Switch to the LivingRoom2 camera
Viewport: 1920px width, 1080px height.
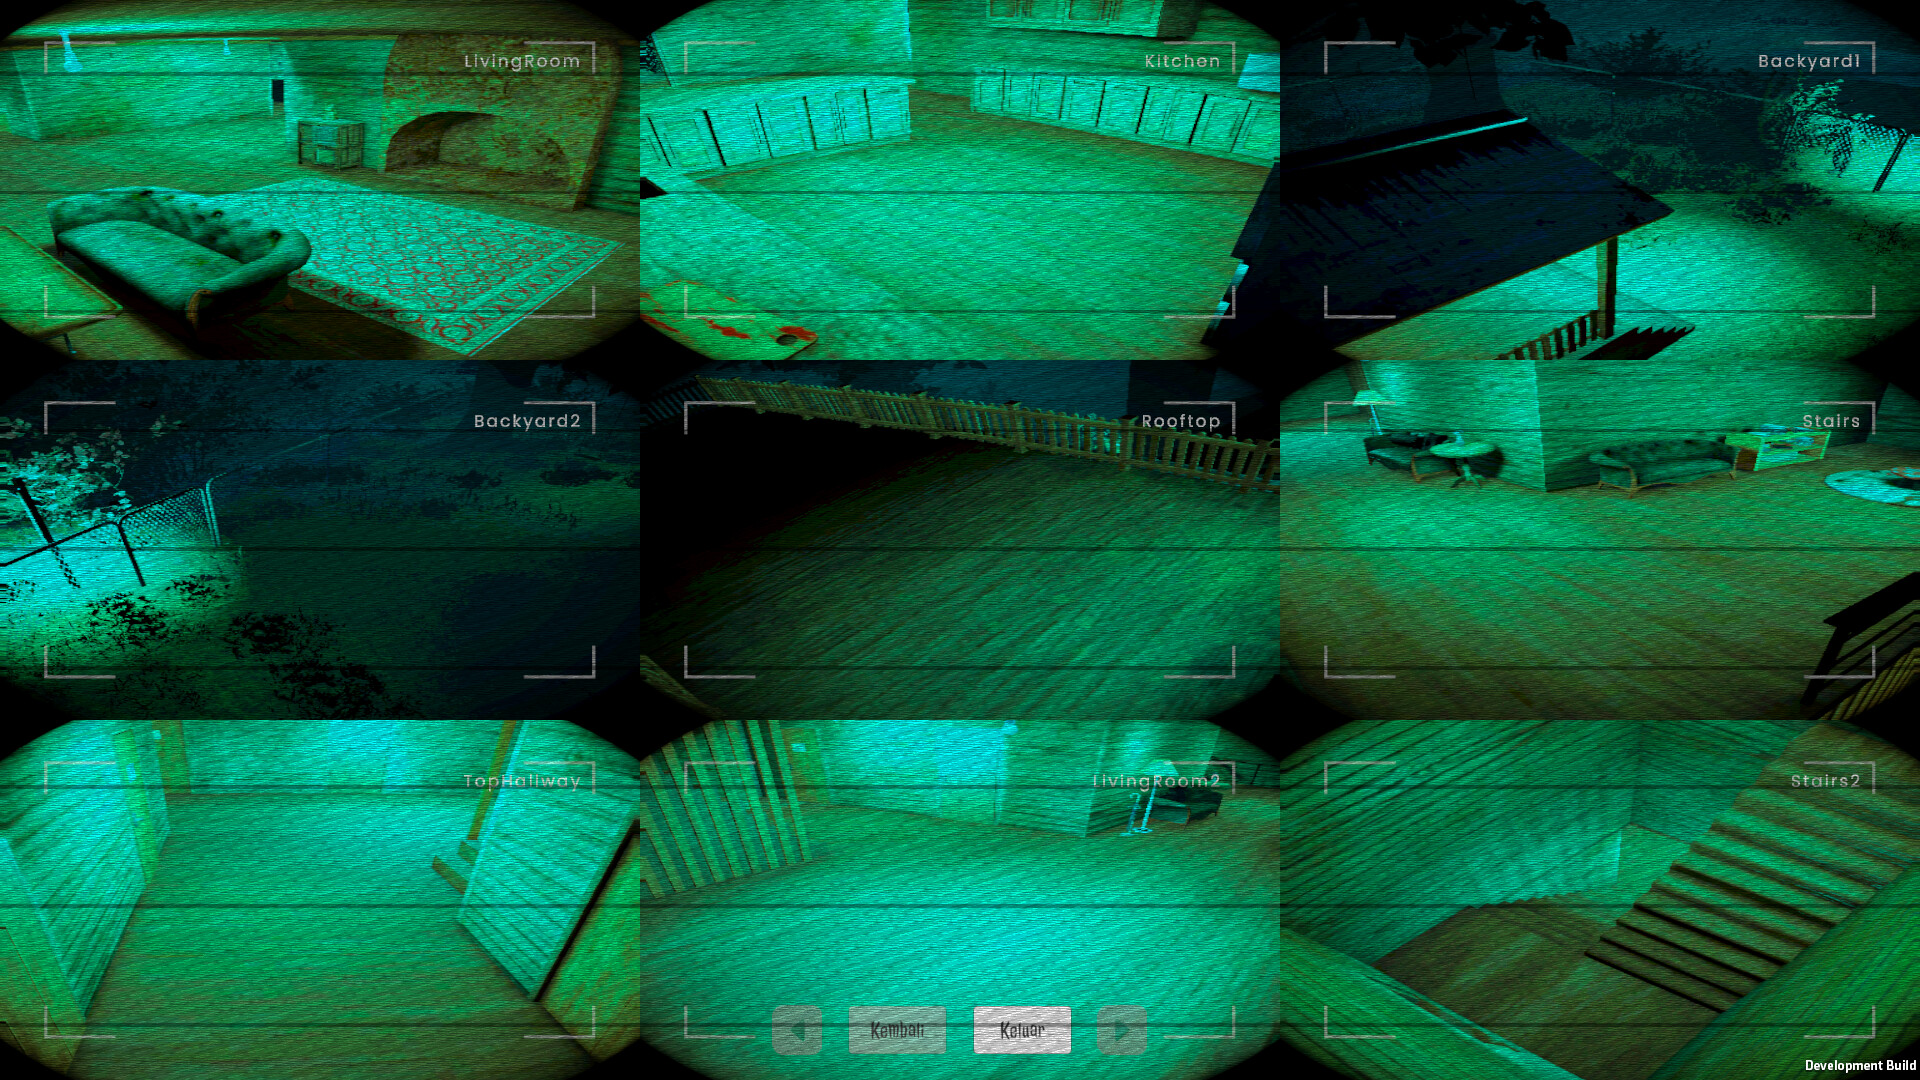pos(960,900)
